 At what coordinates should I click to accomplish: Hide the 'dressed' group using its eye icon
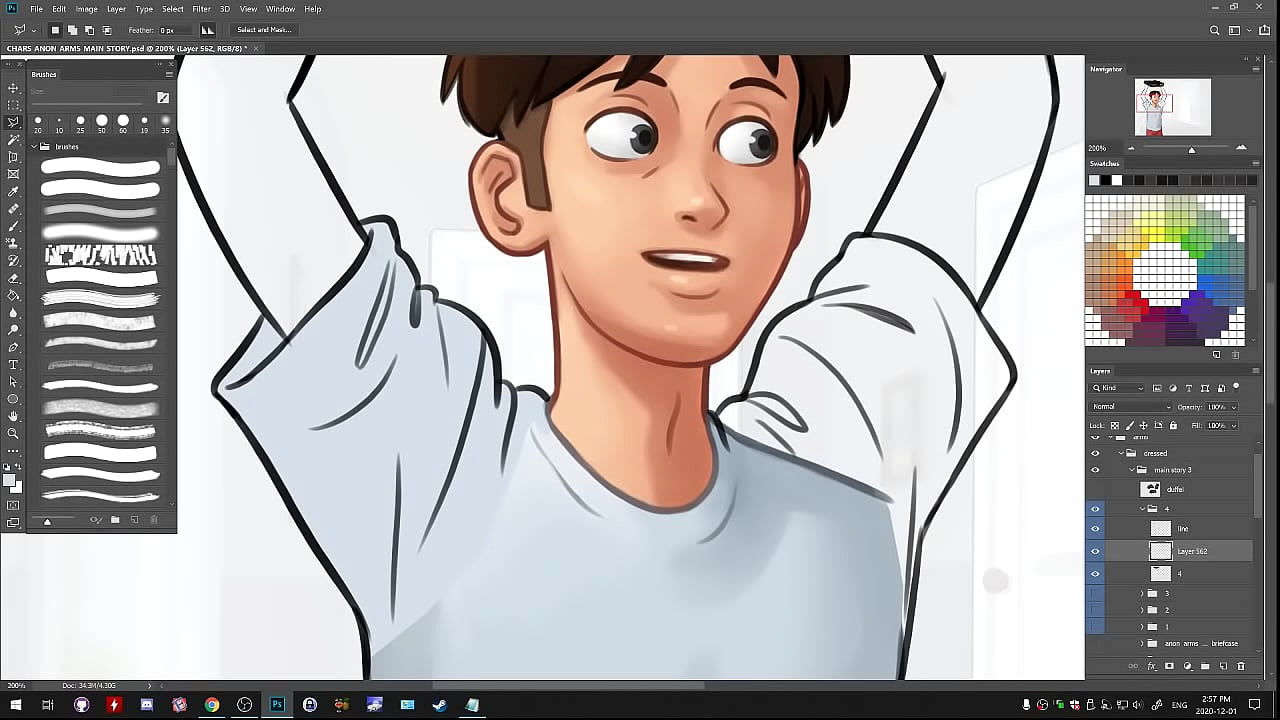coord(1095,453)
